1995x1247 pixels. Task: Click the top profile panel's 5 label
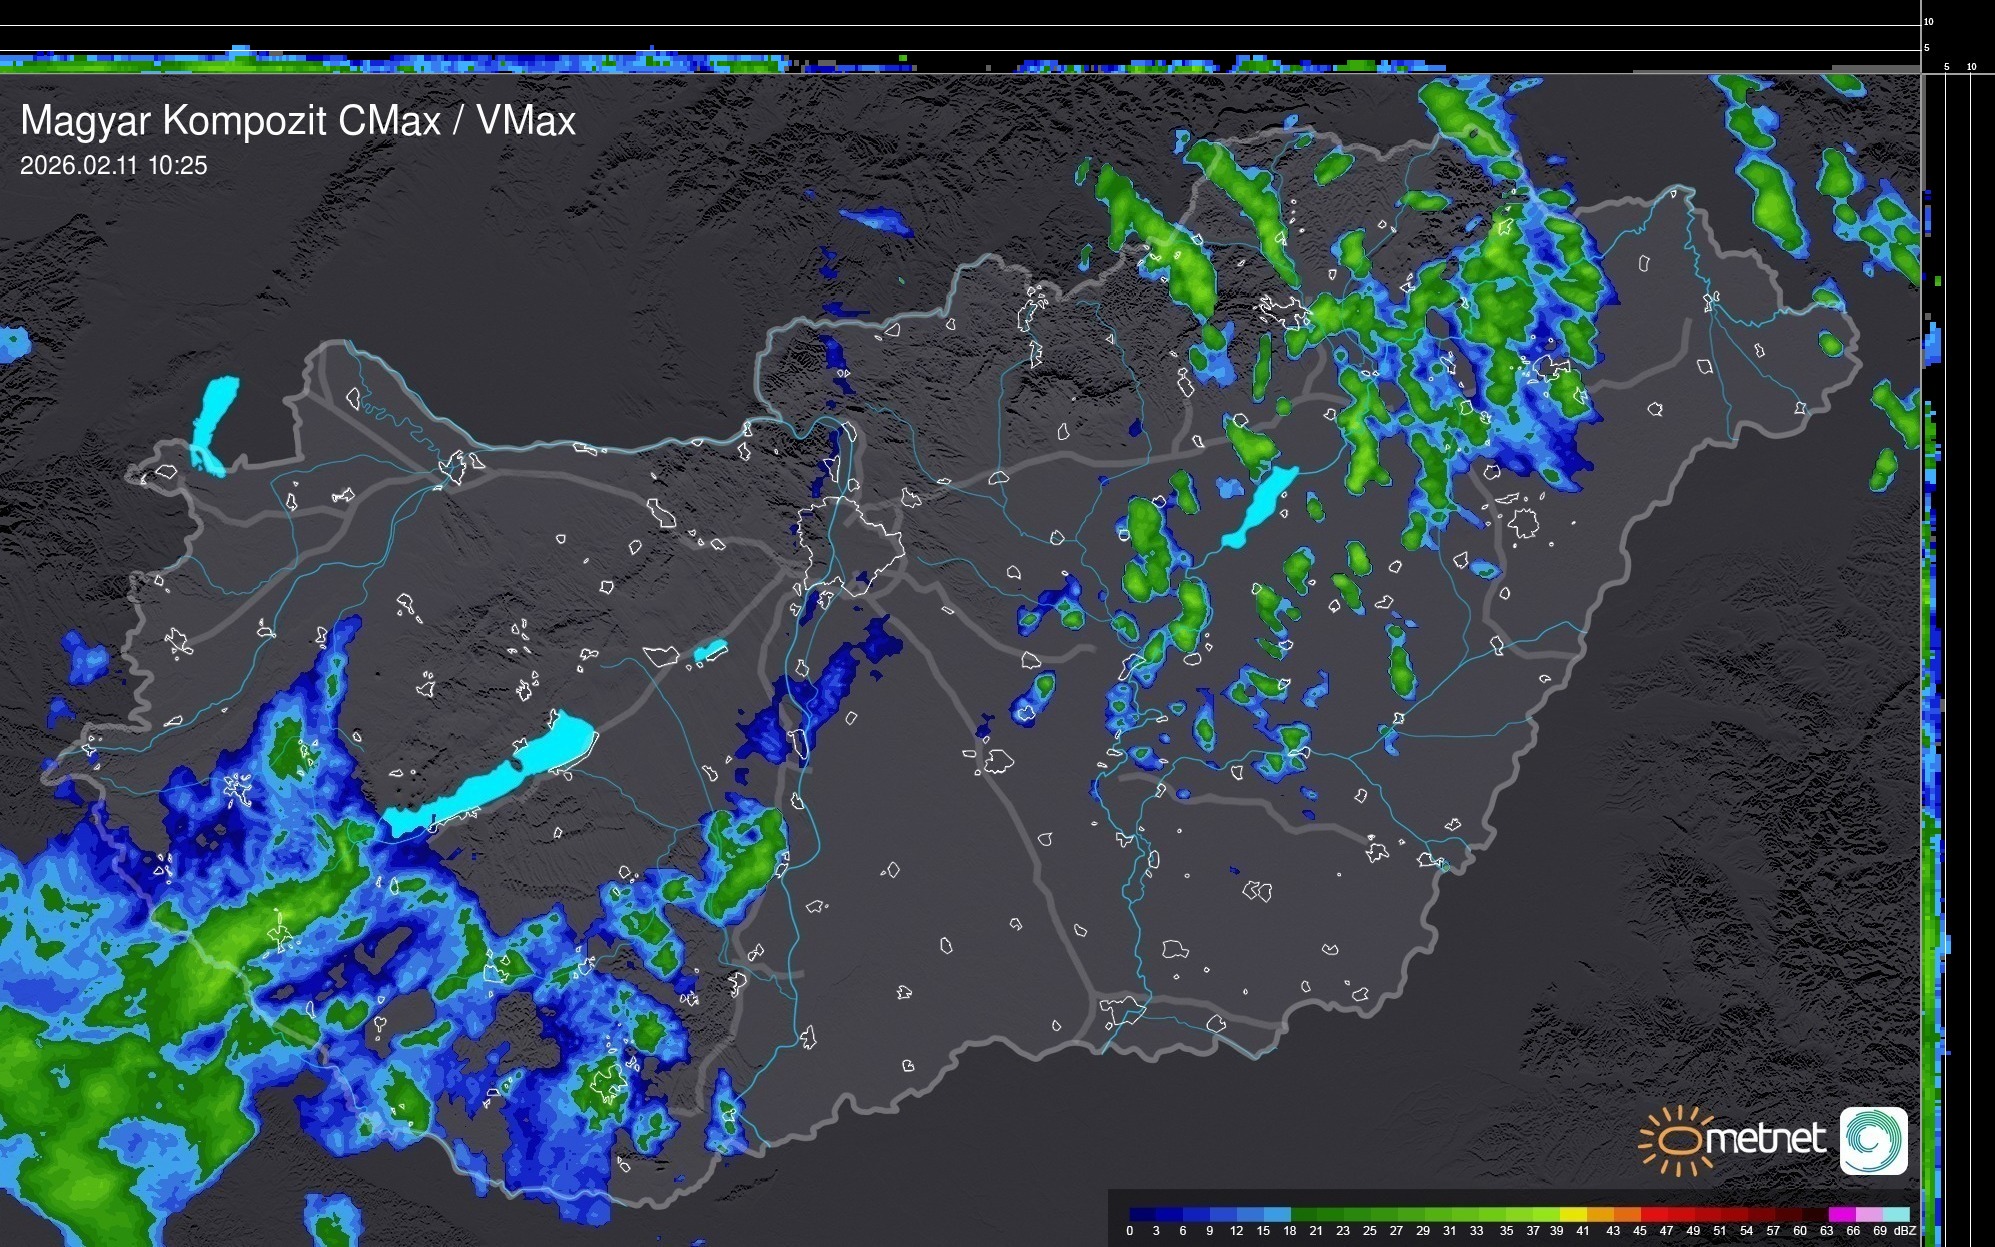(1926, 47)
